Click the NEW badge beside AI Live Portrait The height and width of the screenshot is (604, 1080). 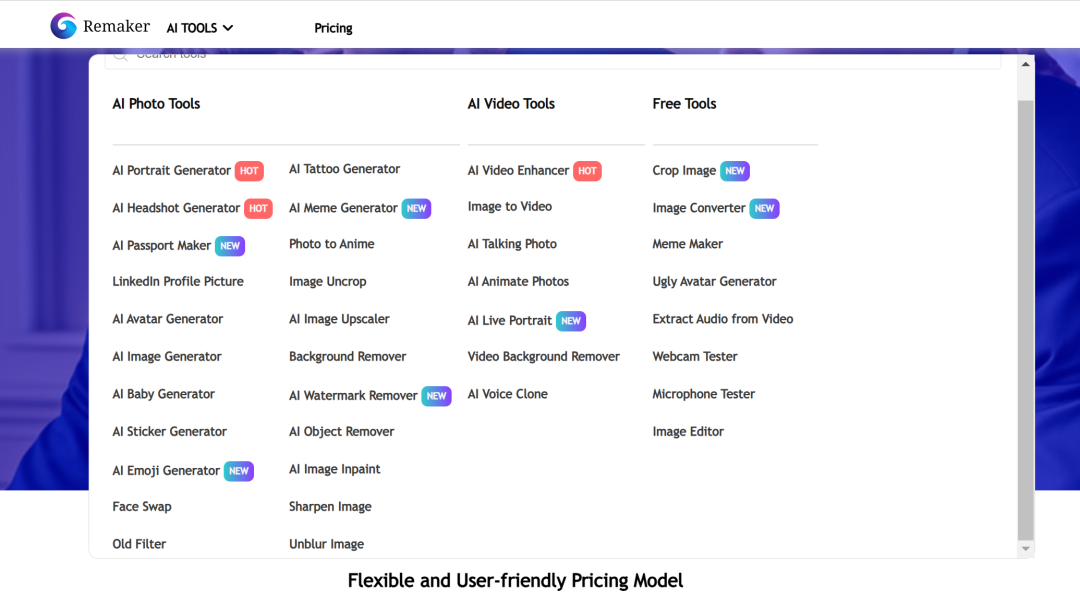pyautogui.click(x=571, y=321)
